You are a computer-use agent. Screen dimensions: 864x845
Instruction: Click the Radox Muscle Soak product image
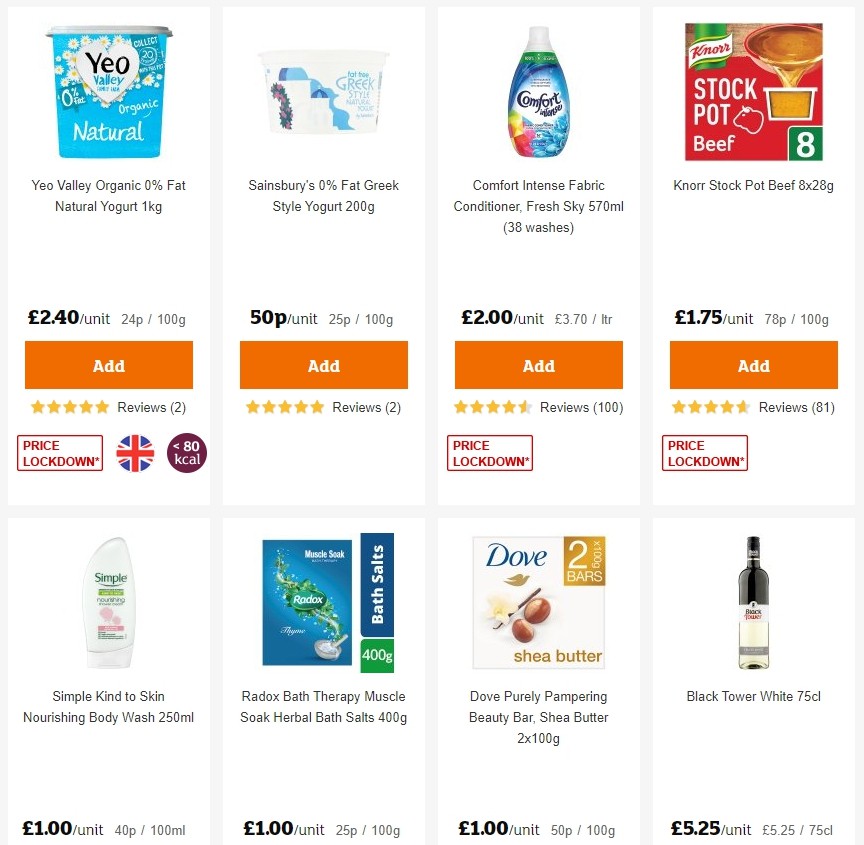click(323, 602)
